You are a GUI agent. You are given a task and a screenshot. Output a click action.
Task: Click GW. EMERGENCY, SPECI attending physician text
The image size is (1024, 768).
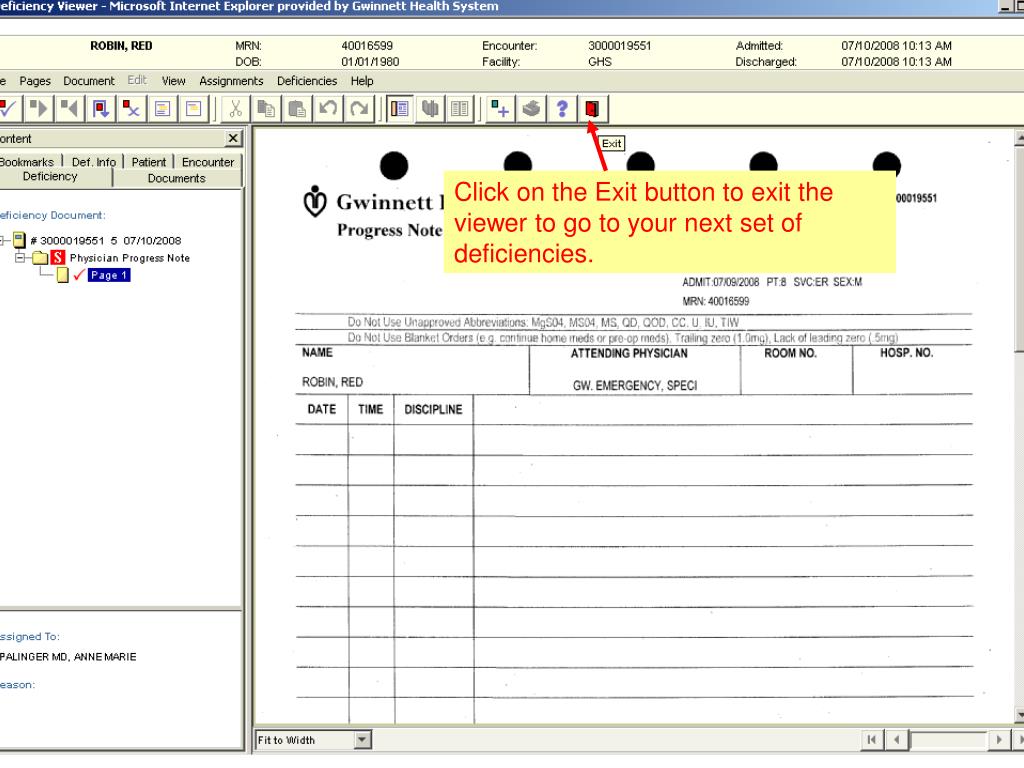[x=635, y=385]
